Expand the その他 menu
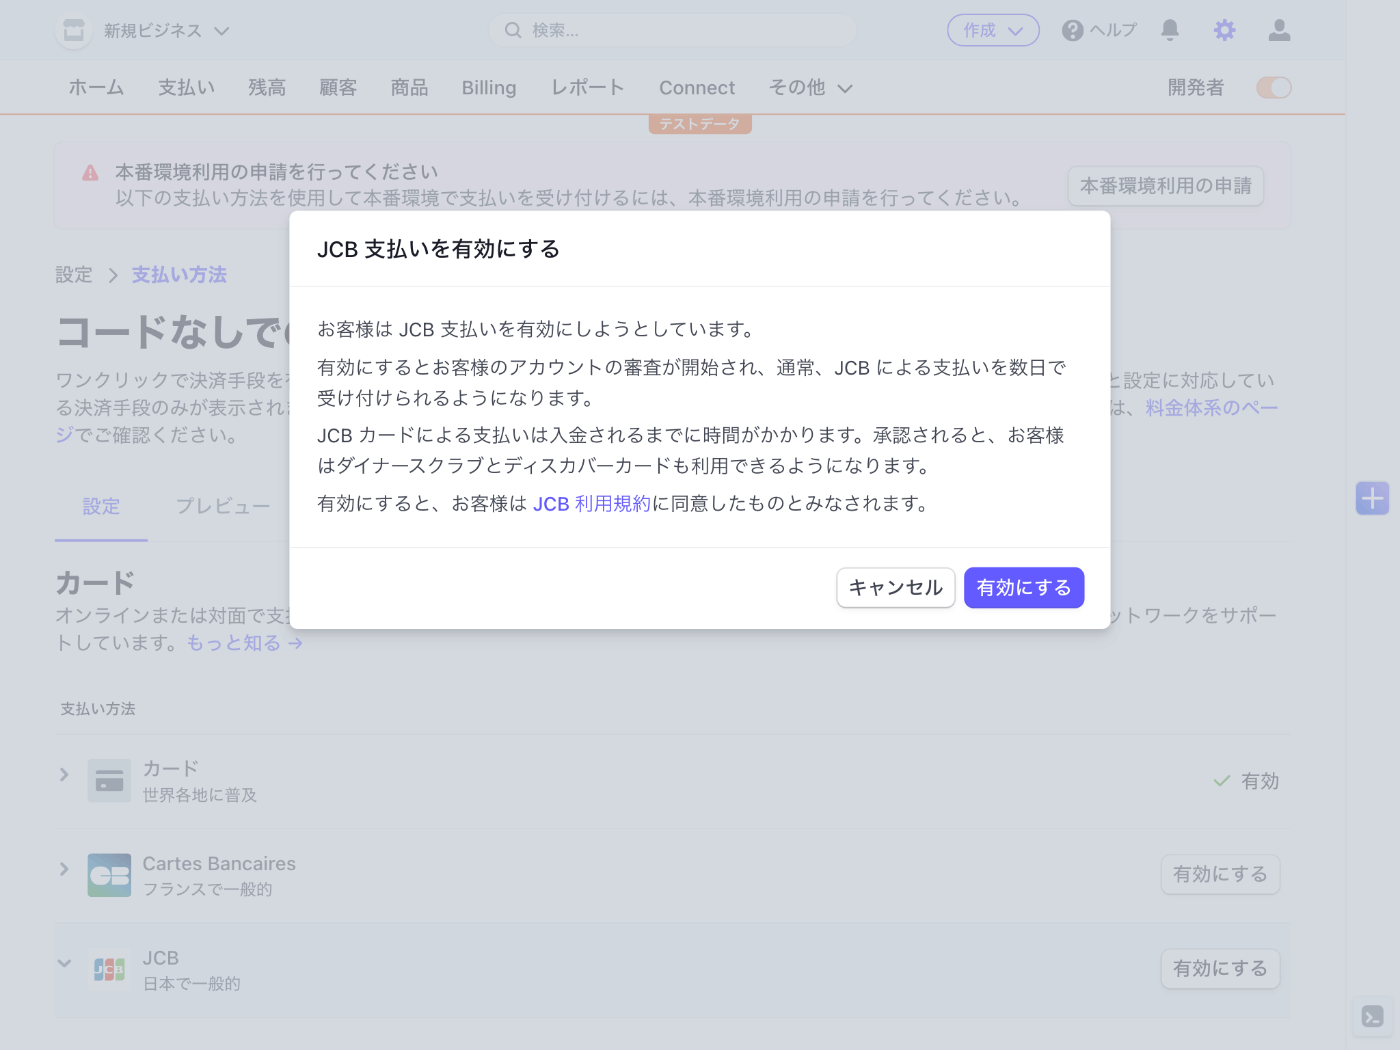The height and width of the screenshot is (1050, 1400). tap(811, 88)
